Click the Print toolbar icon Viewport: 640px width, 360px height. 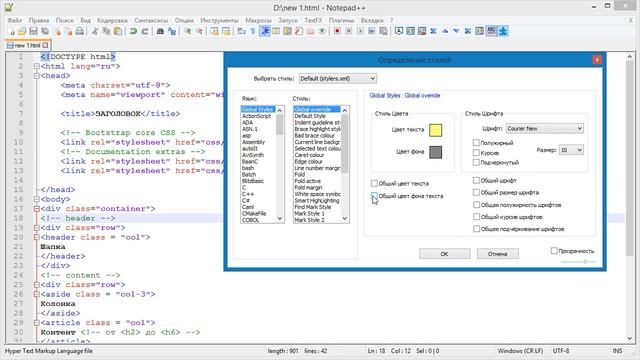point(80,31)
